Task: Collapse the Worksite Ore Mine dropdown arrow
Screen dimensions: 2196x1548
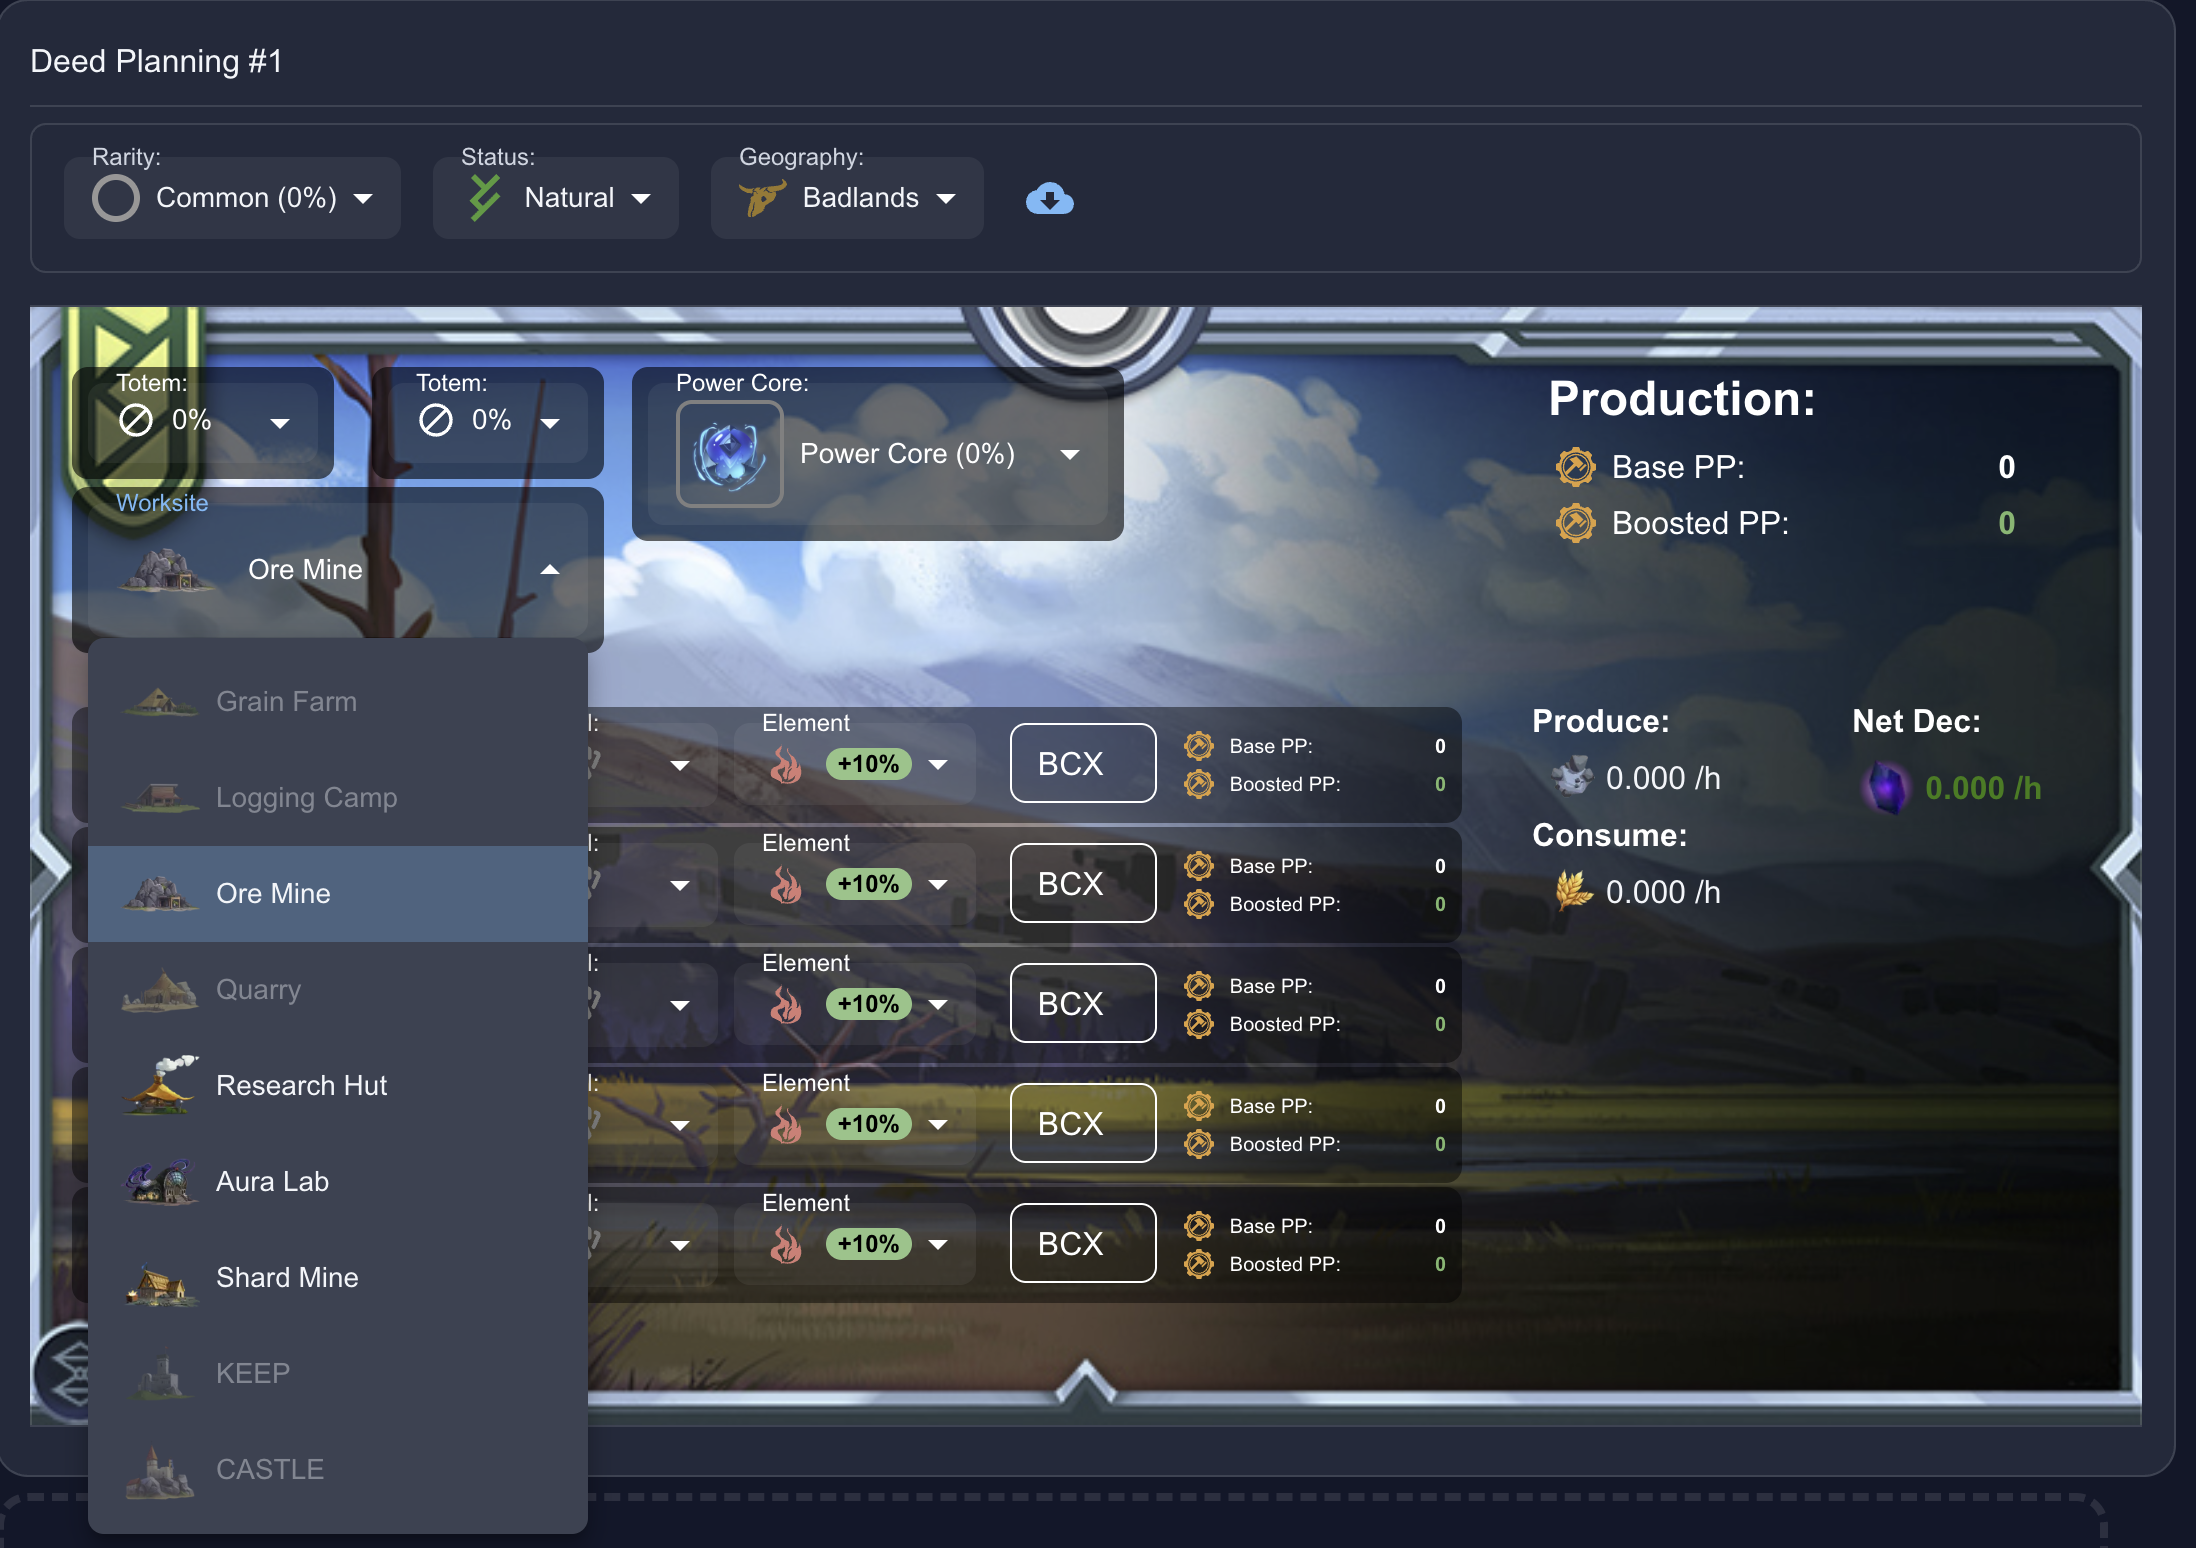Action: tap(549, 570)
